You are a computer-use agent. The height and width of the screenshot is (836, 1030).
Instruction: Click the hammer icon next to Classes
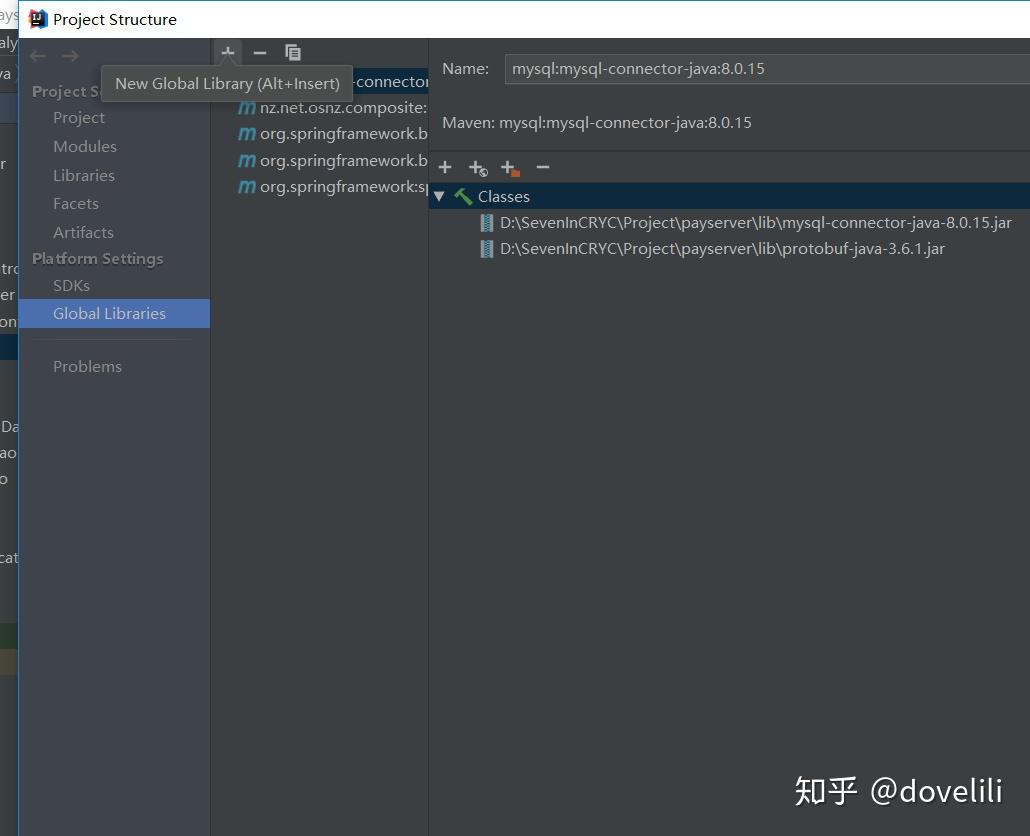pos(463,196)
